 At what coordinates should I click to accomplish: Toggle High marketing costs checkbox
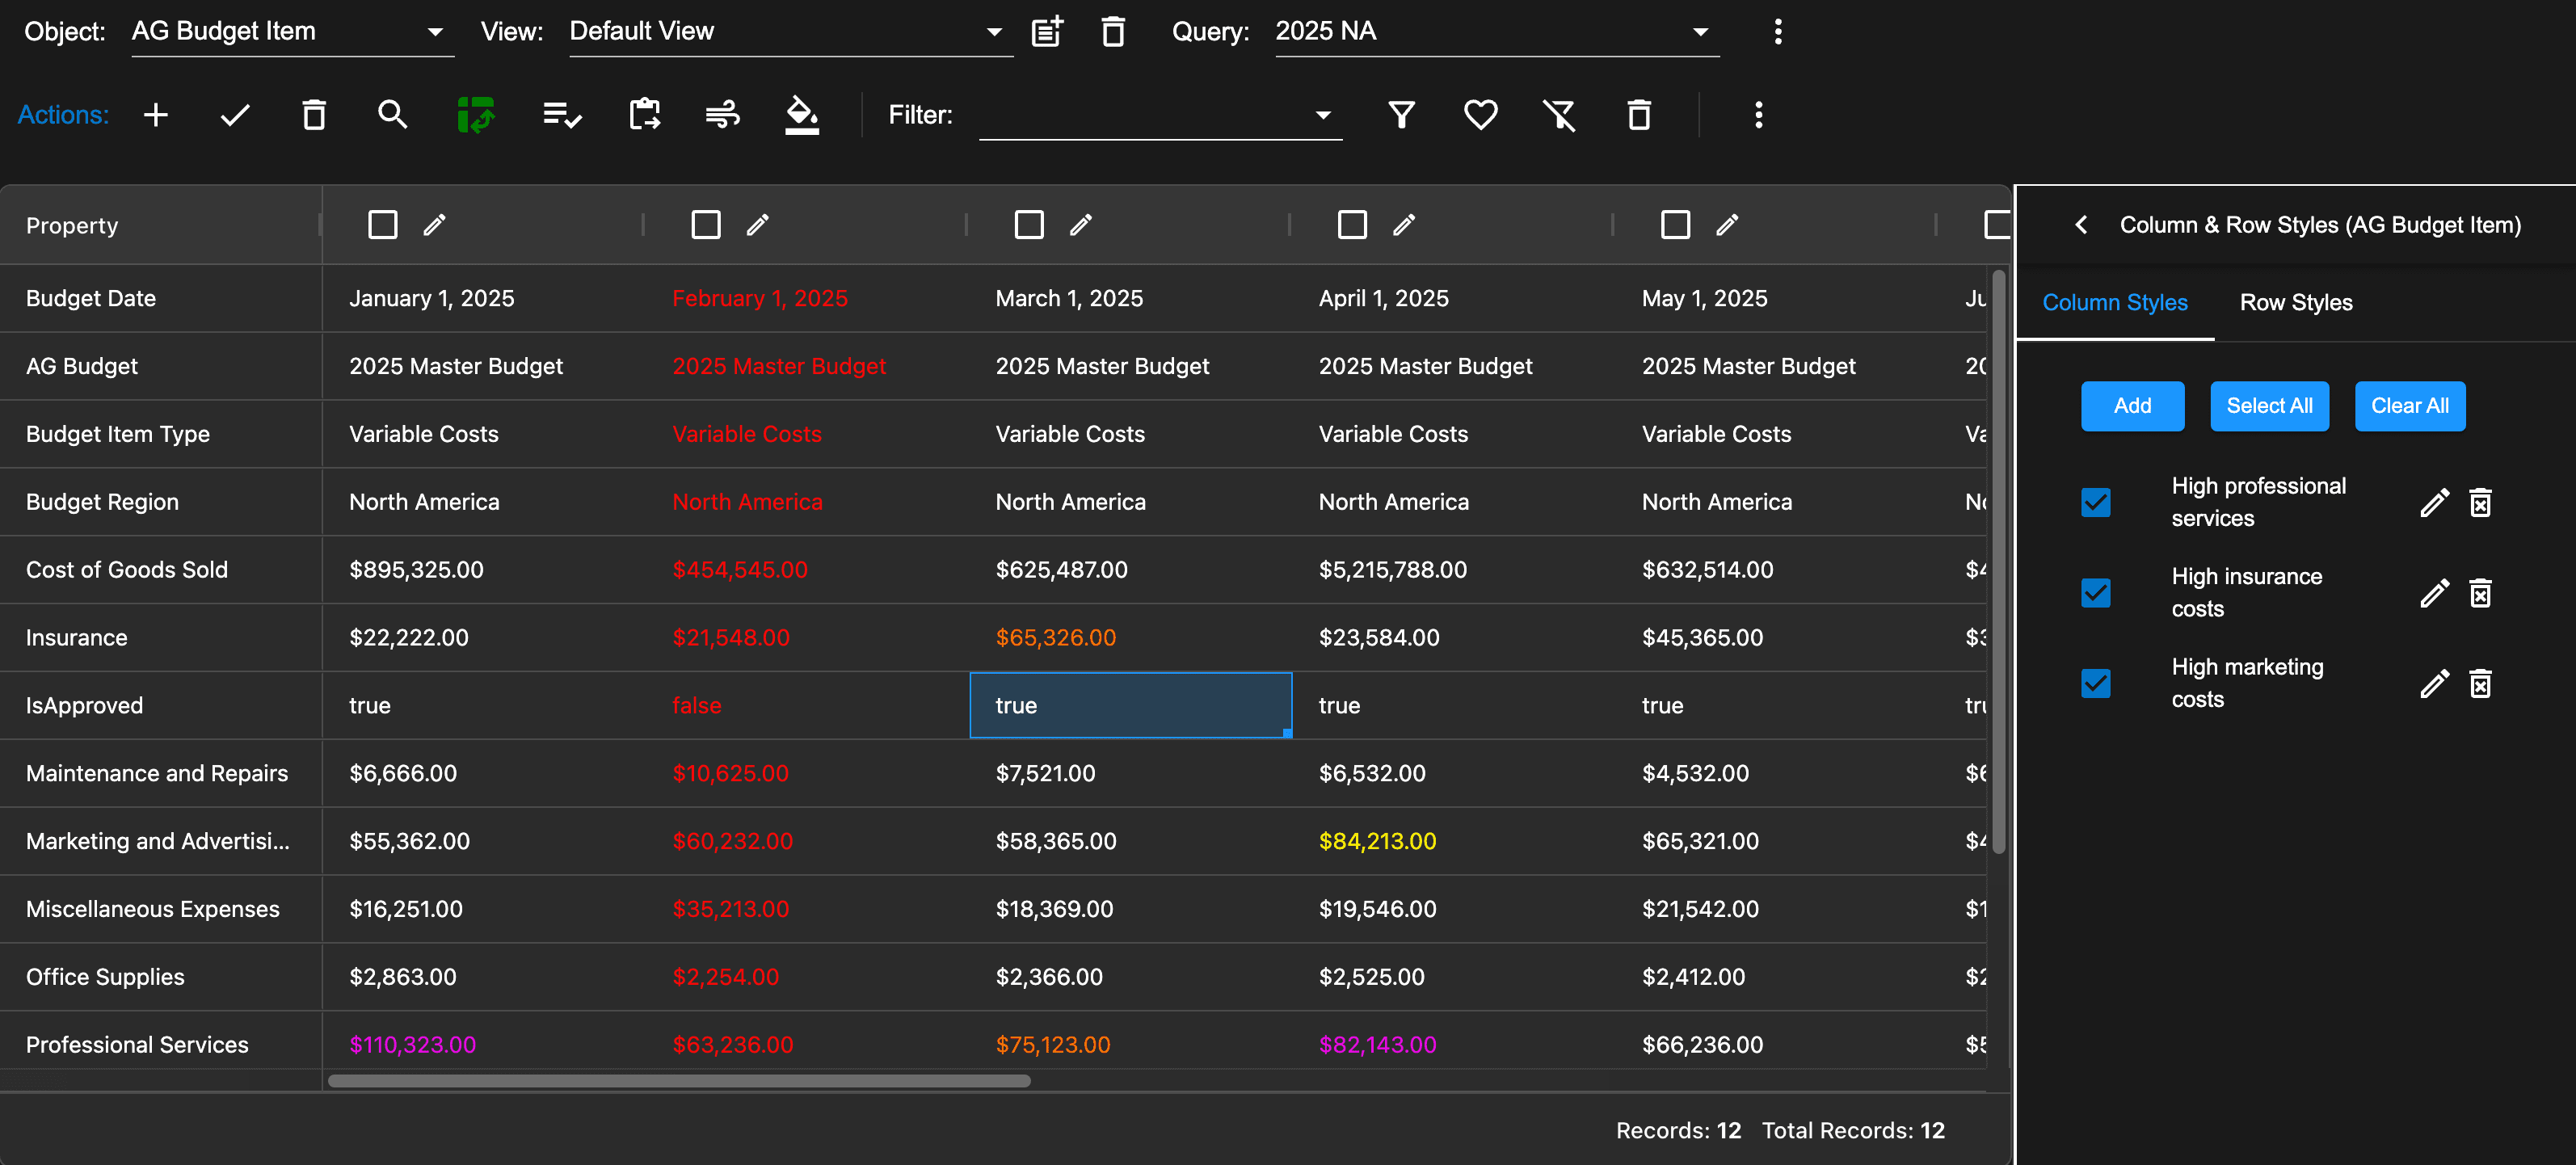click(2095, 684)
